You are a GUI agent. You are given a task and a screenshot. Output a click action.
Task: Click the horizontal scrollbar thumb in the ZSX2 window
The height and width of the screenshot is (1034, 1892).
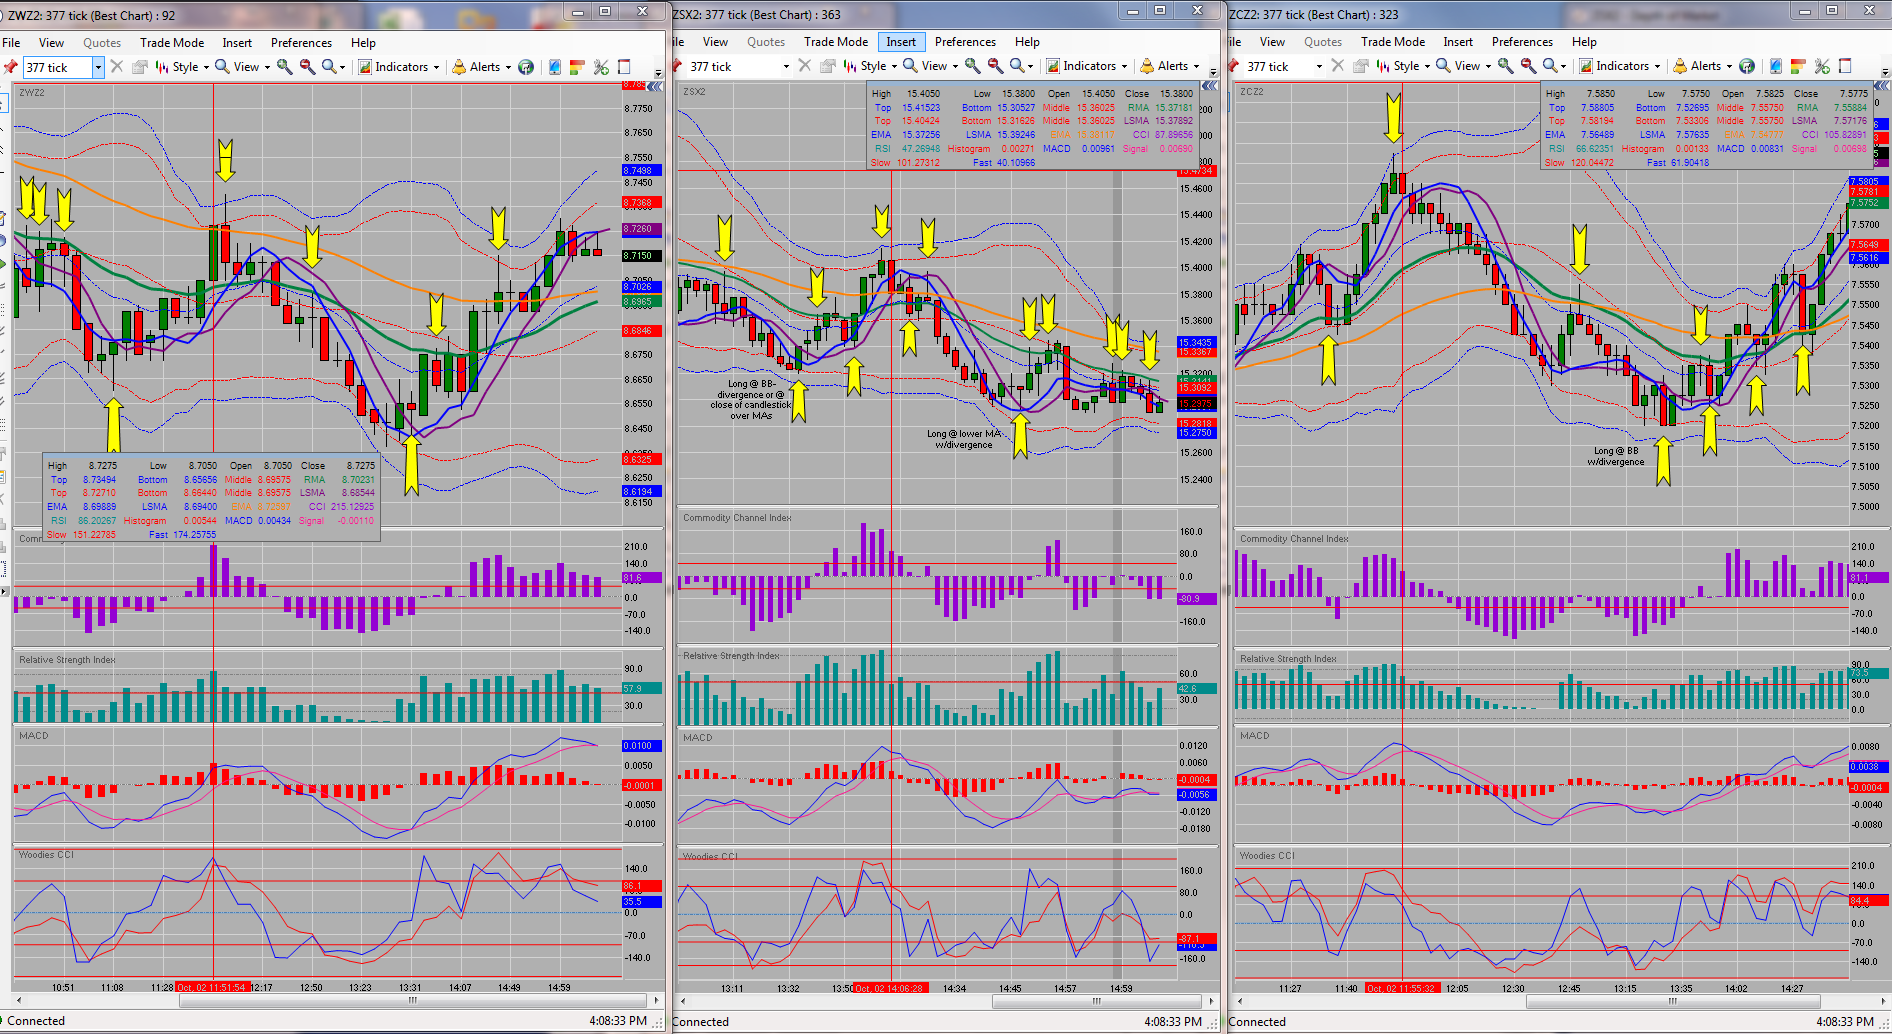[1097, 1001]
